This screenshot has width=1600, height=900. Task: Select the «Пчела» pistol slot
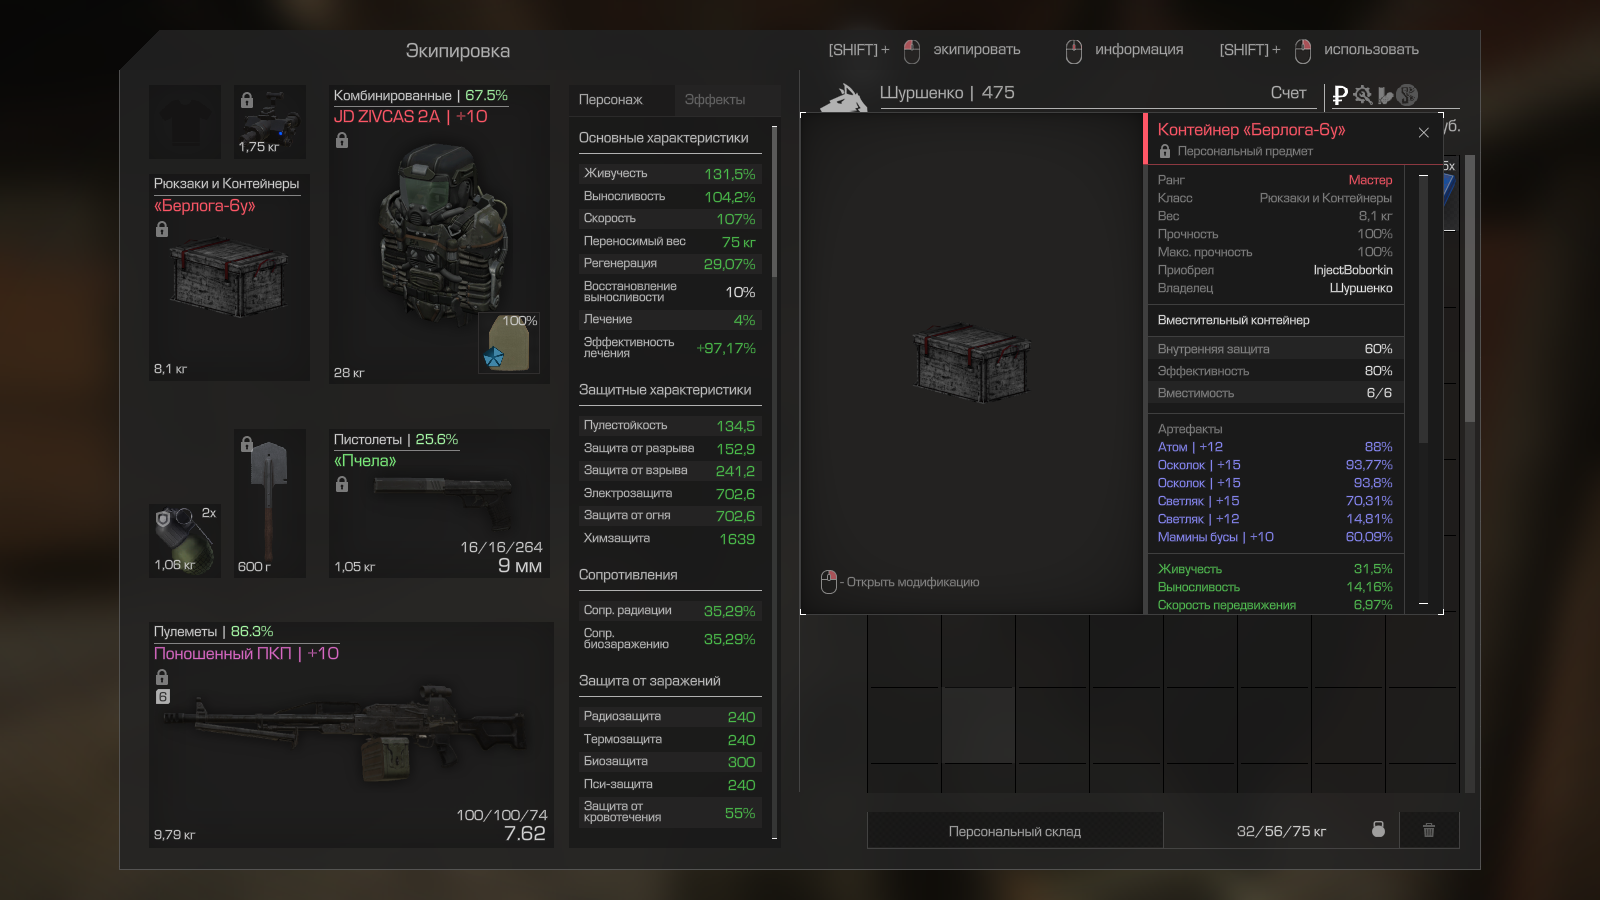point(440,504)
